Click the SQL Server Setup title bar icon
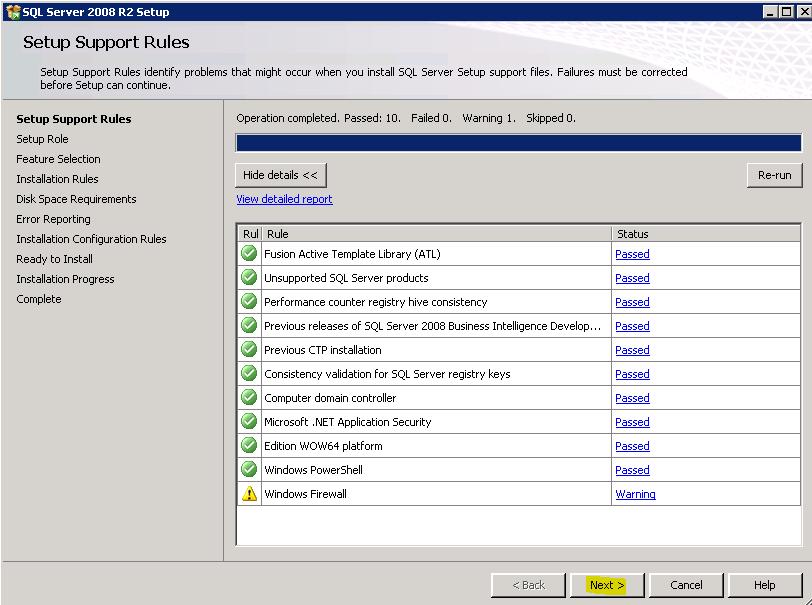Screen dimensions: 812x605 tap(12, 11)
